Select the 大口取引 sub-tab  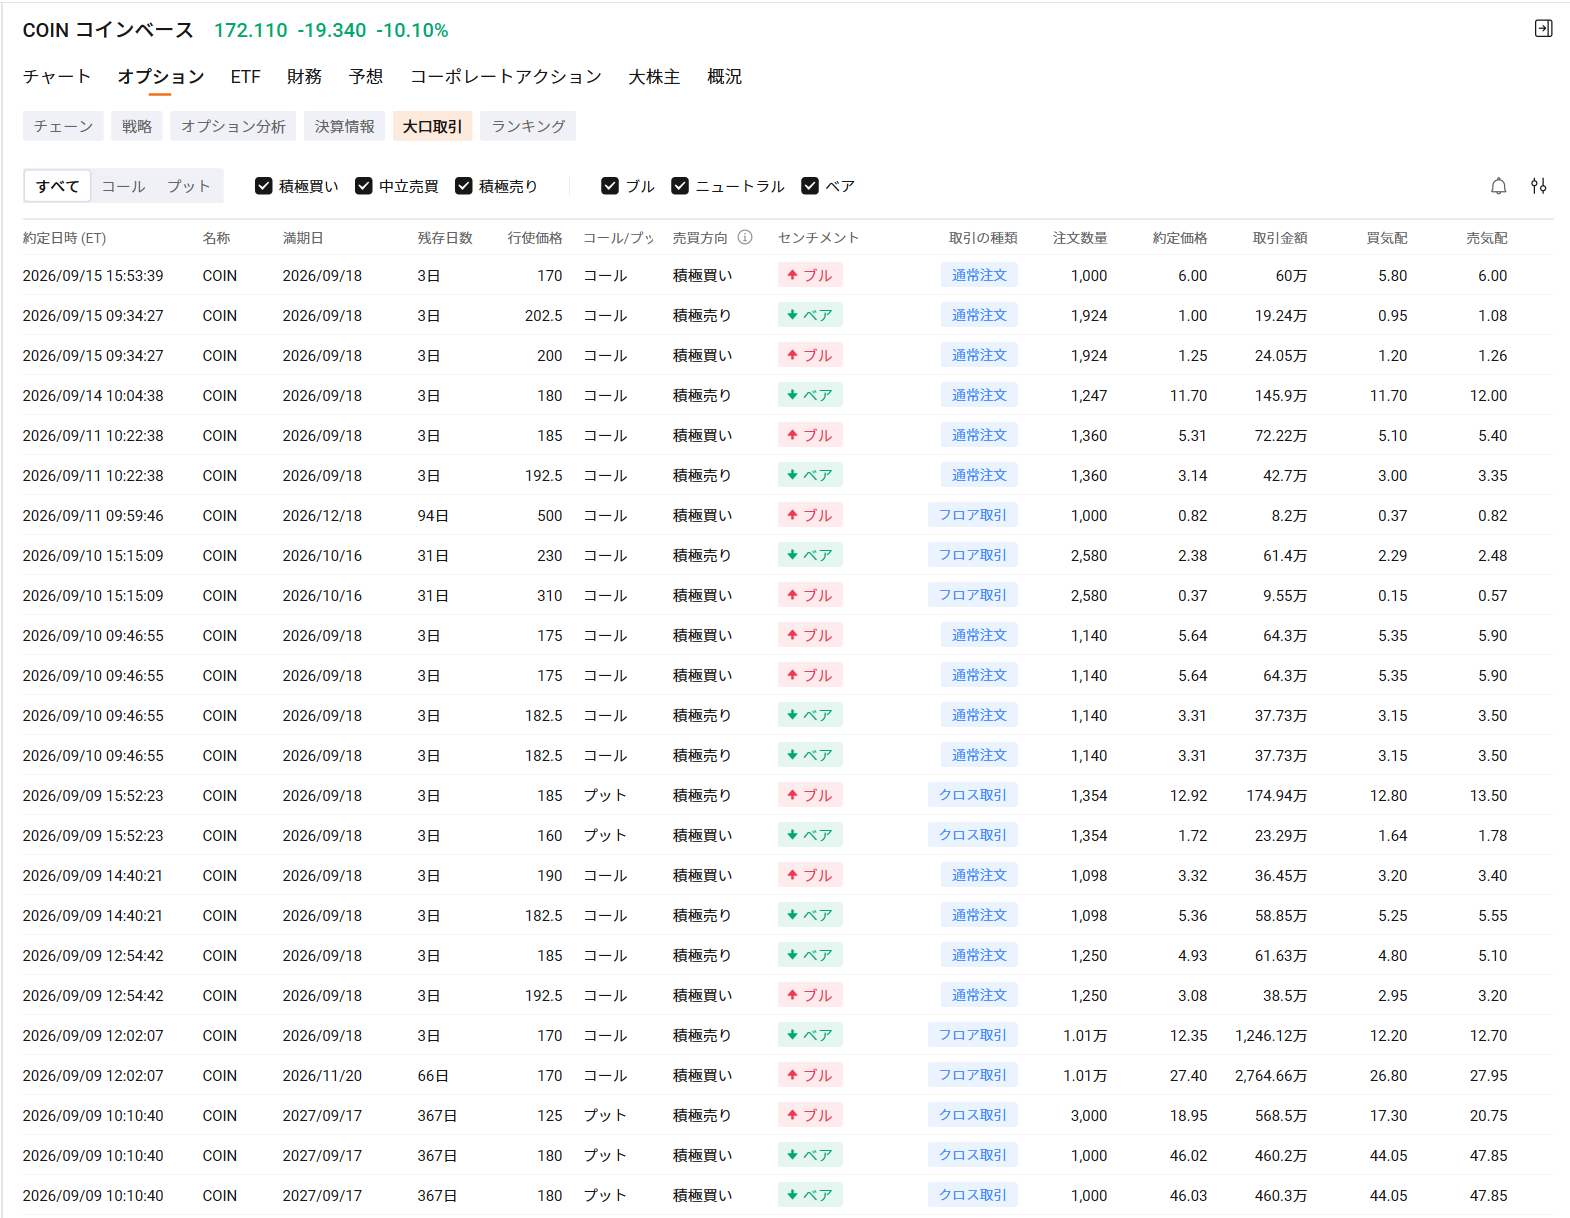[432, 126]
